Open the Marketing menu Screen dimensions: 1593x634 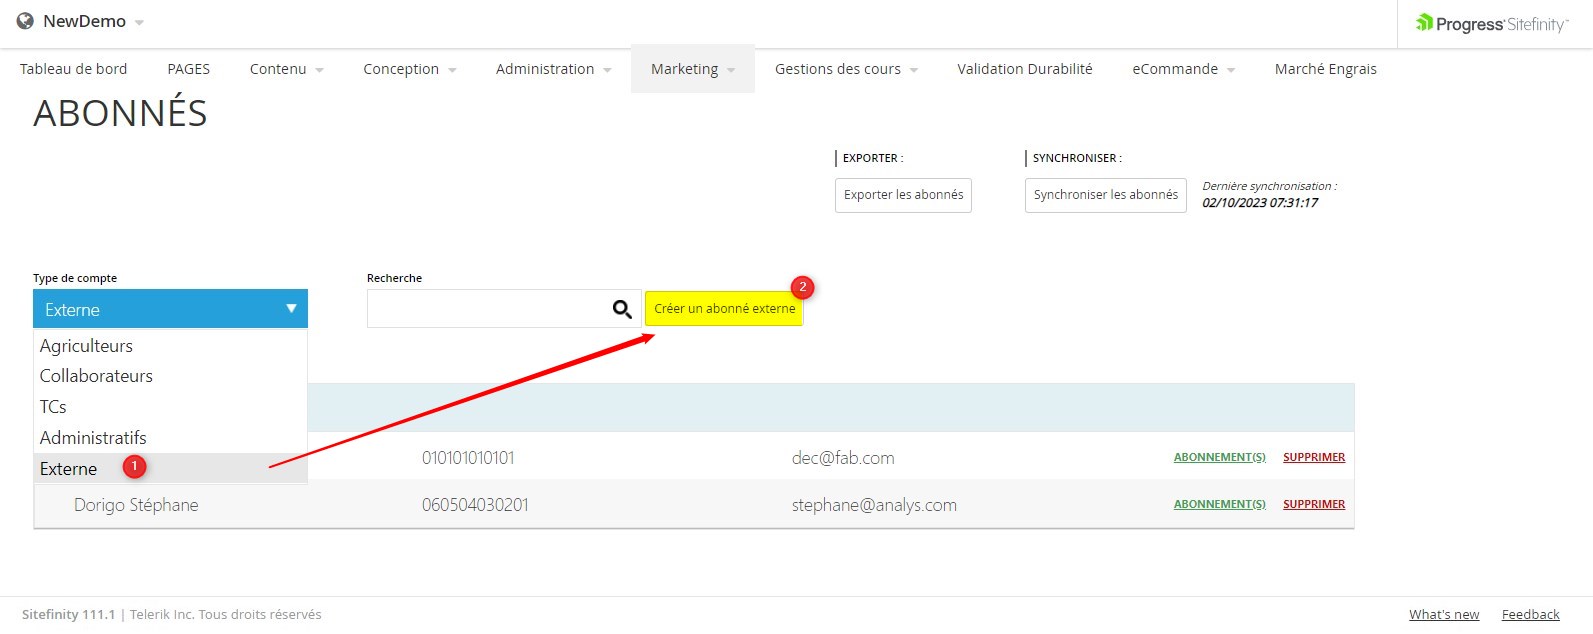(x=692, y=69)
